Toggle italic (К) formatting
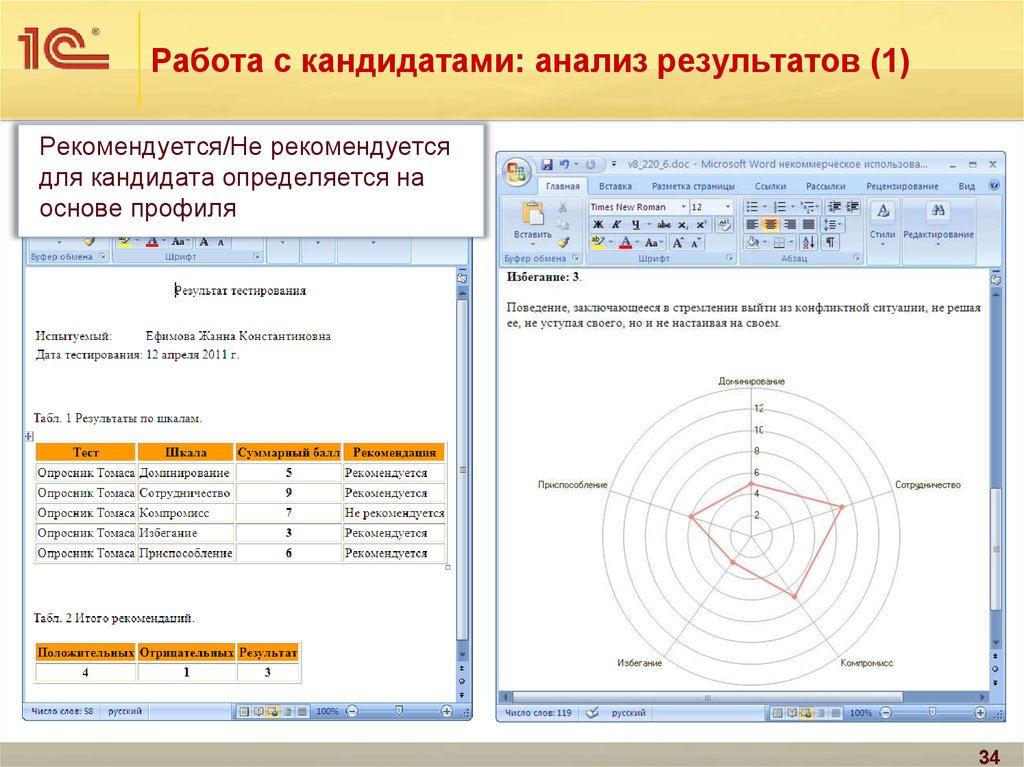Viewport: 1024px width, 767px height. pyautogui.click(x=616, y=225)
